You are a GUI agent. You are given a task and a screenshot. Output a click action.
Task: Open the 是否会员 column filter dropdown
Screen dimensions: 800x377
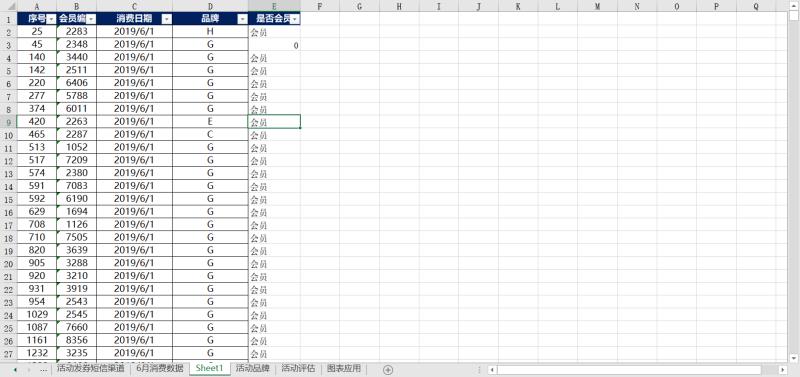pos(295,19)
